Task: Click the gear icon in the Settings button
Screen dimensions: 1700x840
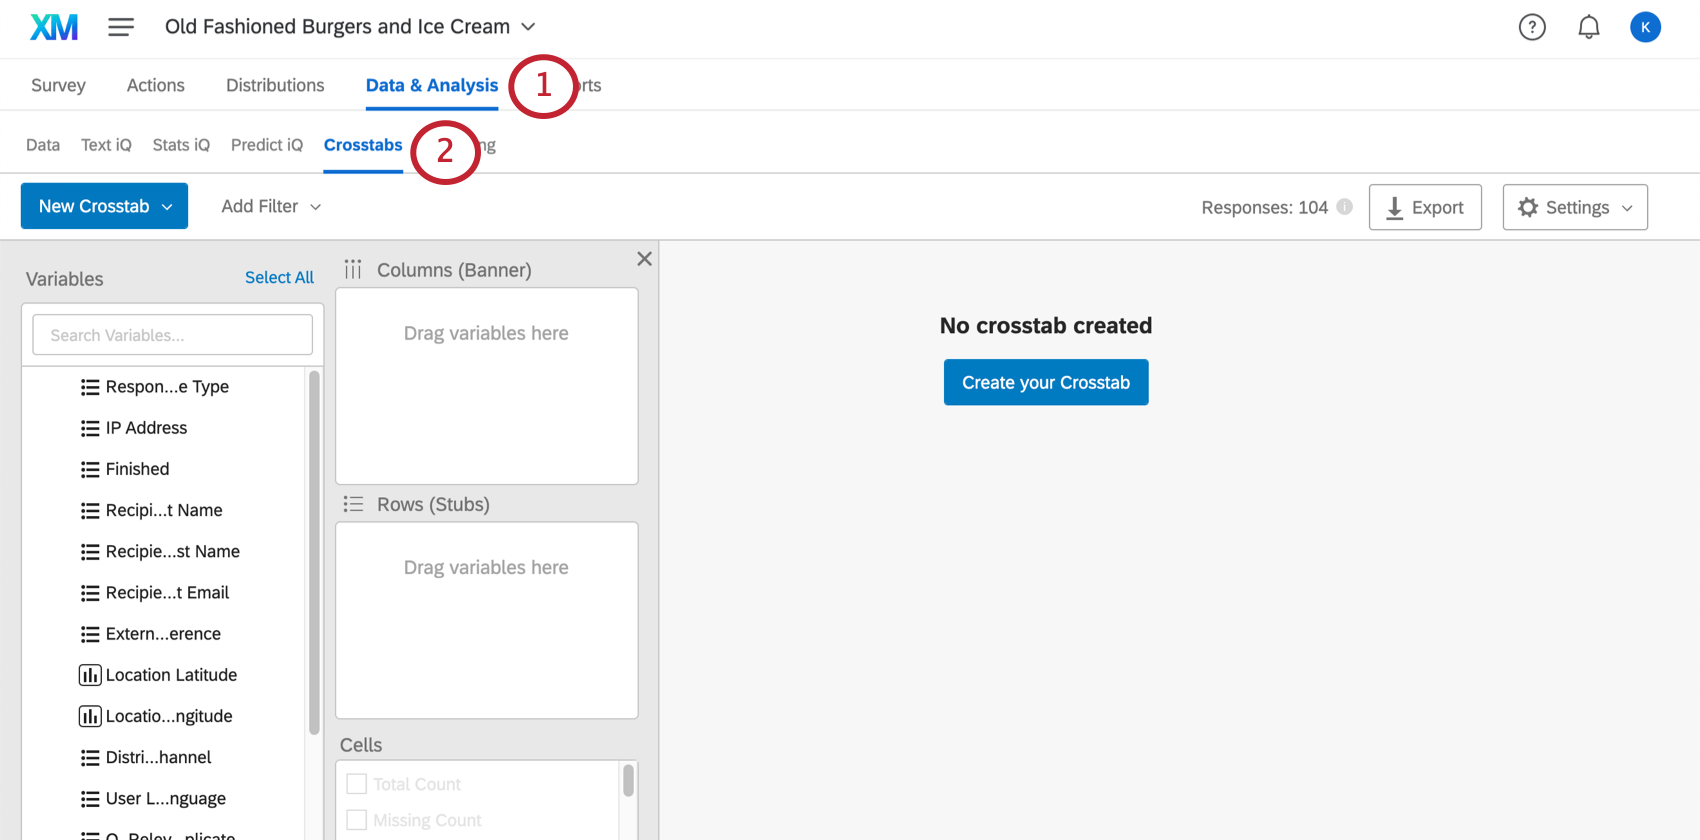Action: (1528, 207)
